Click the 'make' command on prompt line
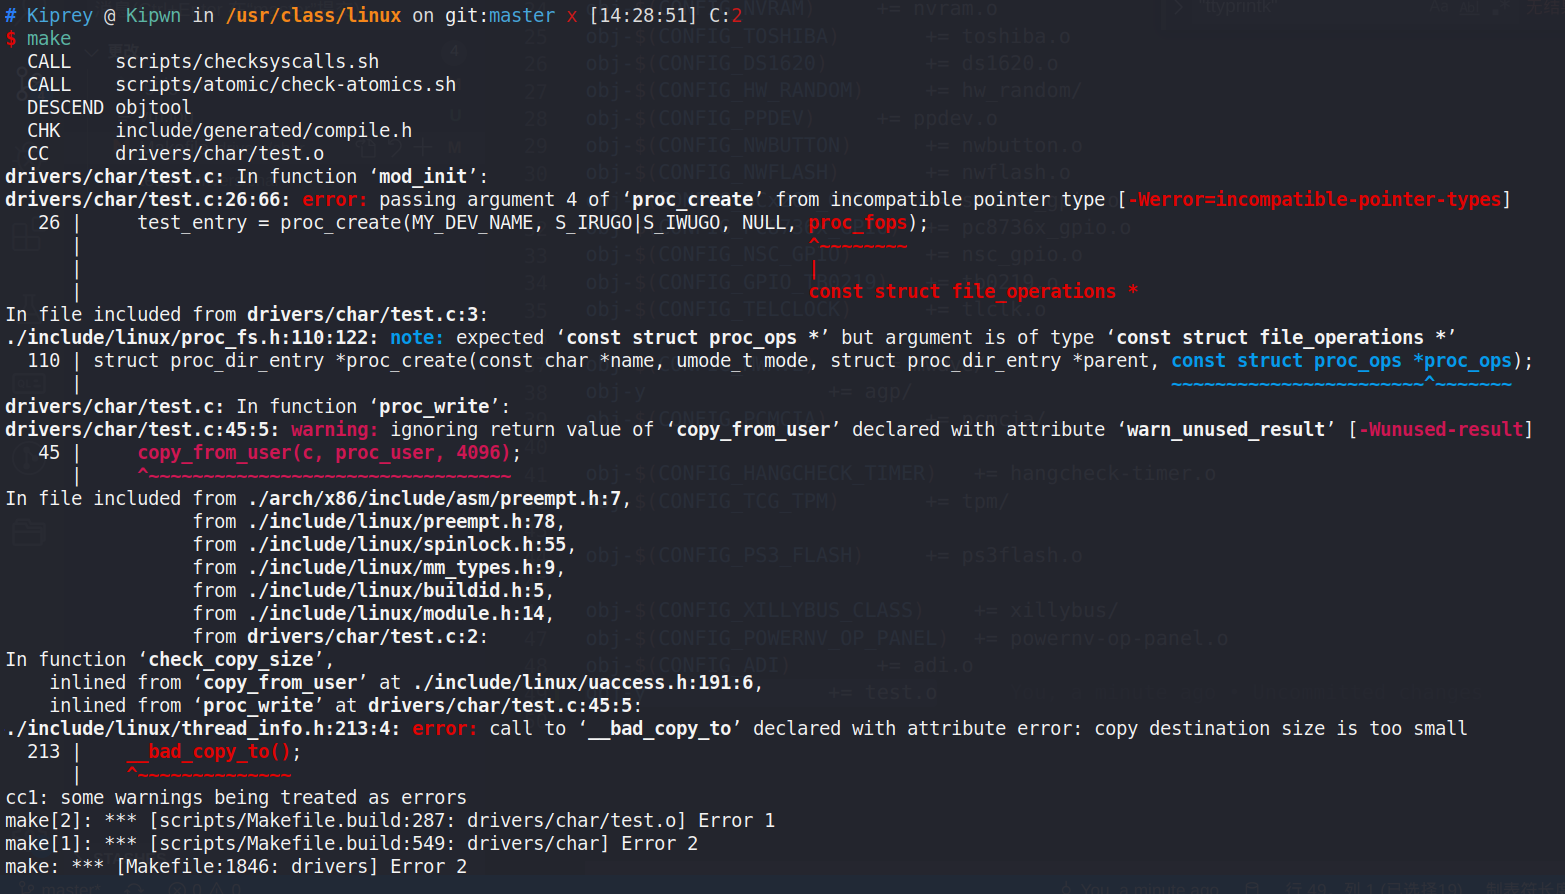 48,39
